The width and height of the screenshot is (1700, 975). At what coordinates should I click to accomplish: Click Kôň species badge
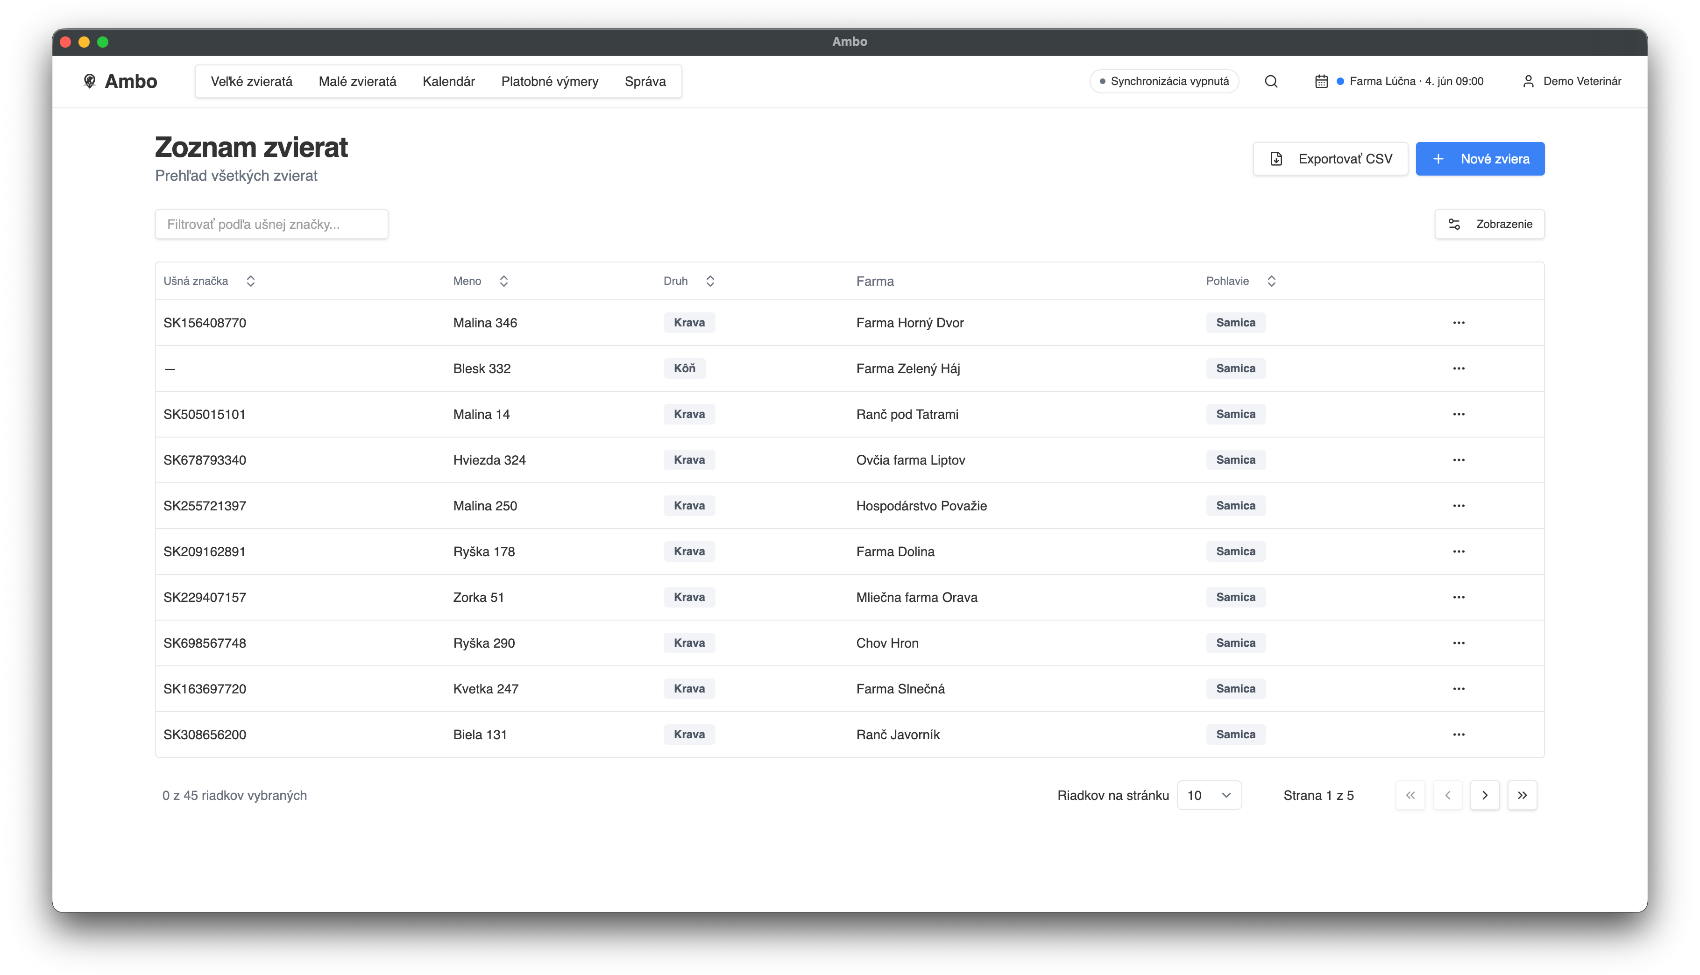(x=685, y=369)
